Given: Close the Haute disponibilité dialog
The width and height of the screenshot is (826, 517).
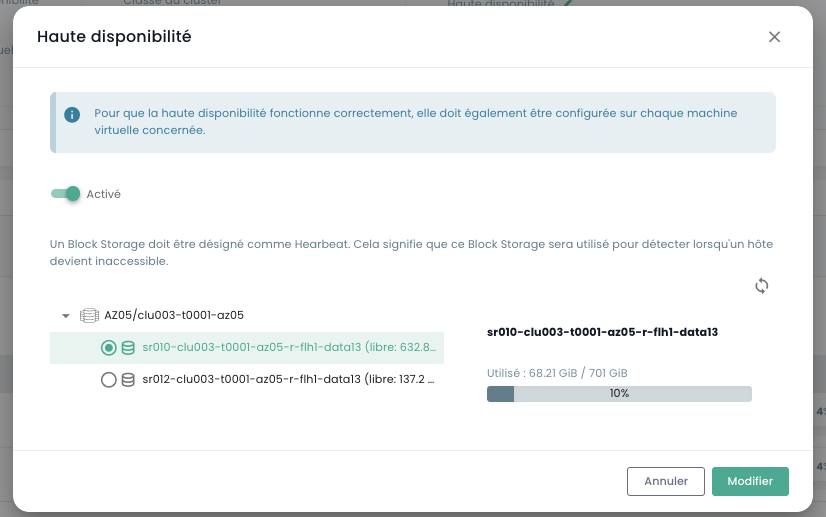Looking at the screenshot, I should point(774,37).
